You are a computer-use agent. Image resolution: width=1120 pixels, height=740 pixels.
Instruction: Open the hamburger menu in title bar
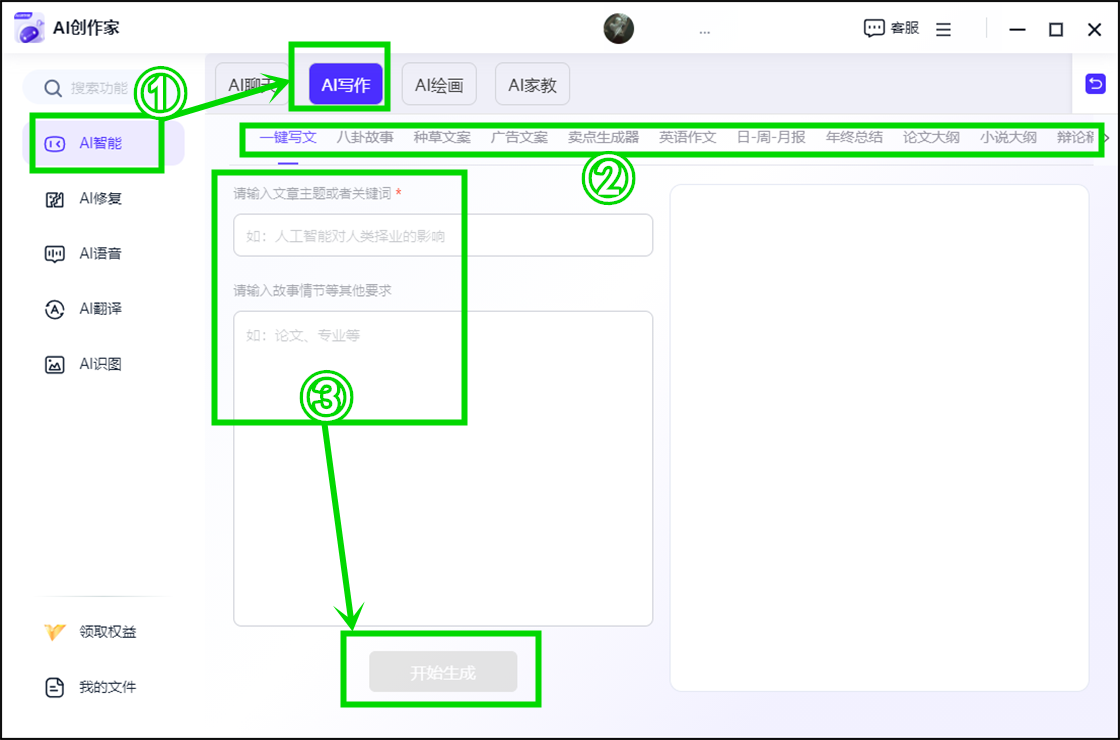[943, 30]
